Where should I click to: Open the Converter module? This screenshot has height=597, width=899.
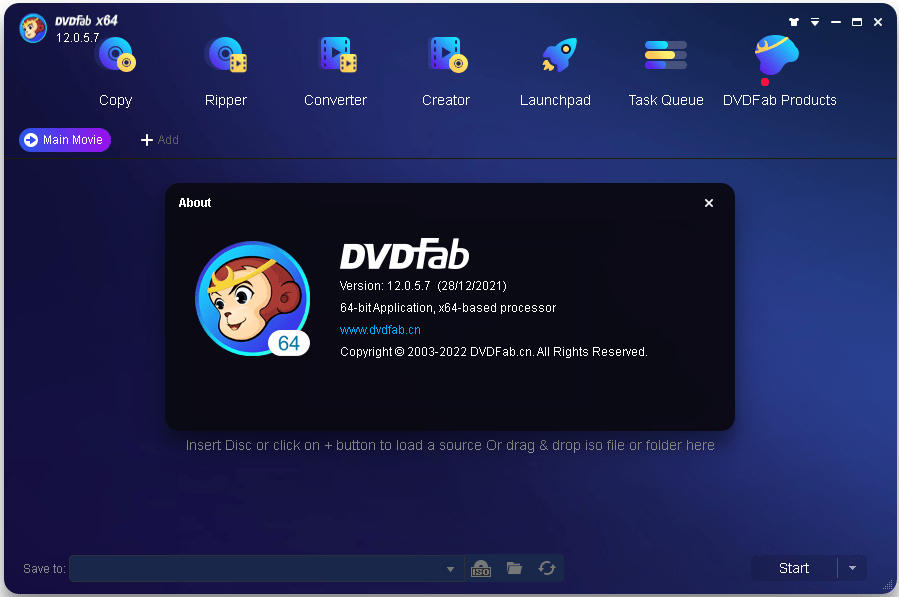point(336,72)
